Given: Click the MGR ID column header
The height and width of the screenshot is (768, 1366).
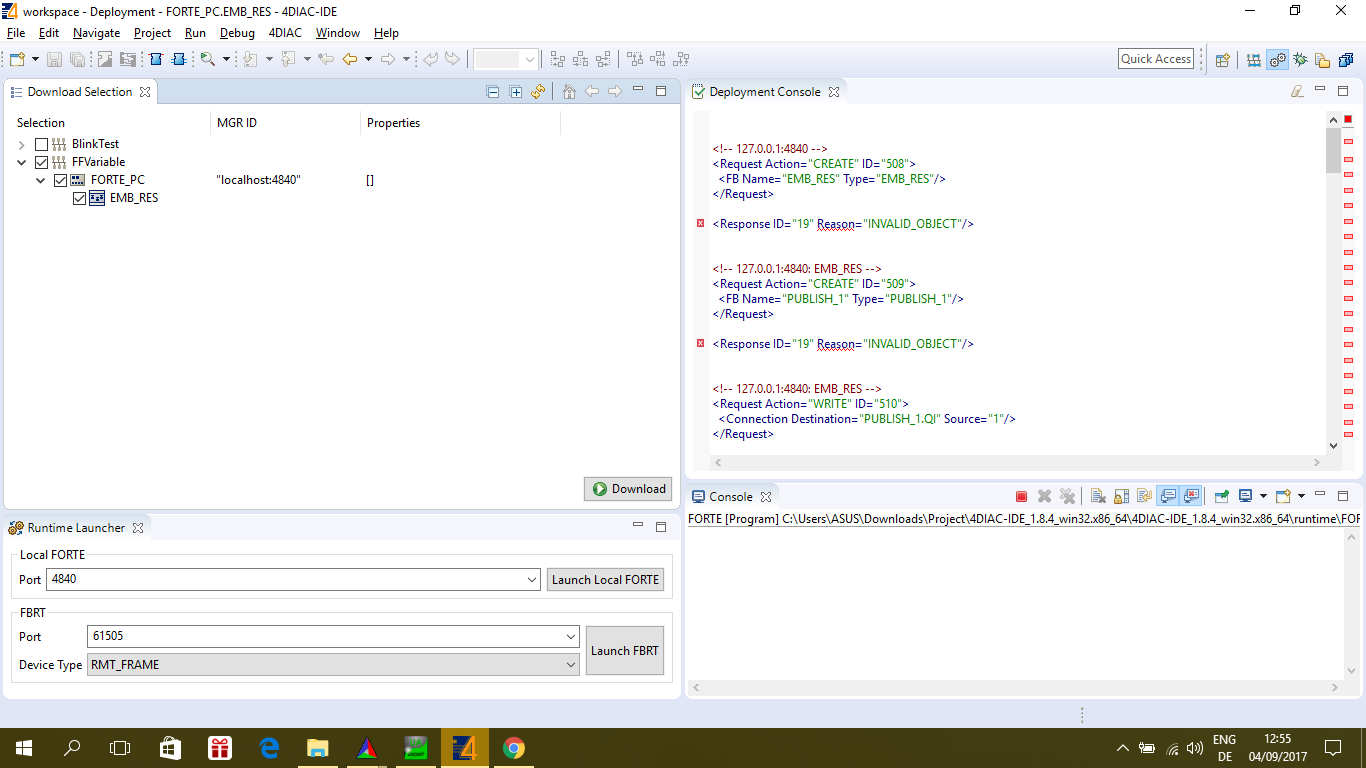Looking at the screenshot, I should (x=285, y=123).
